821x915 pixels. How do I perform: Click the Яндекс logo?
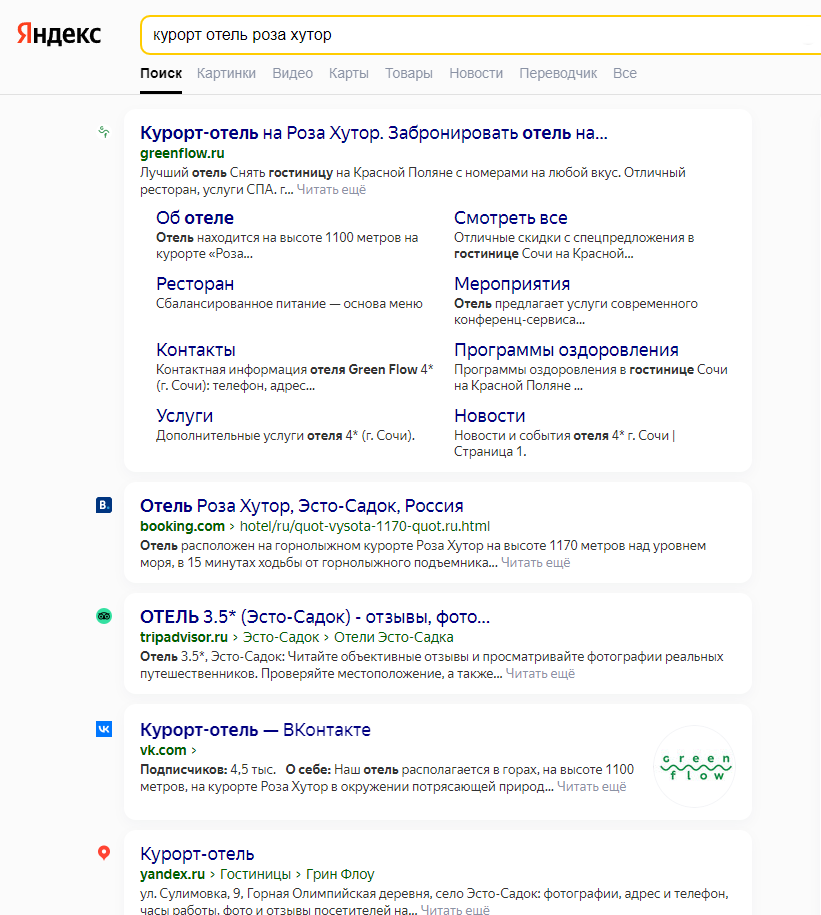(59, 34)
